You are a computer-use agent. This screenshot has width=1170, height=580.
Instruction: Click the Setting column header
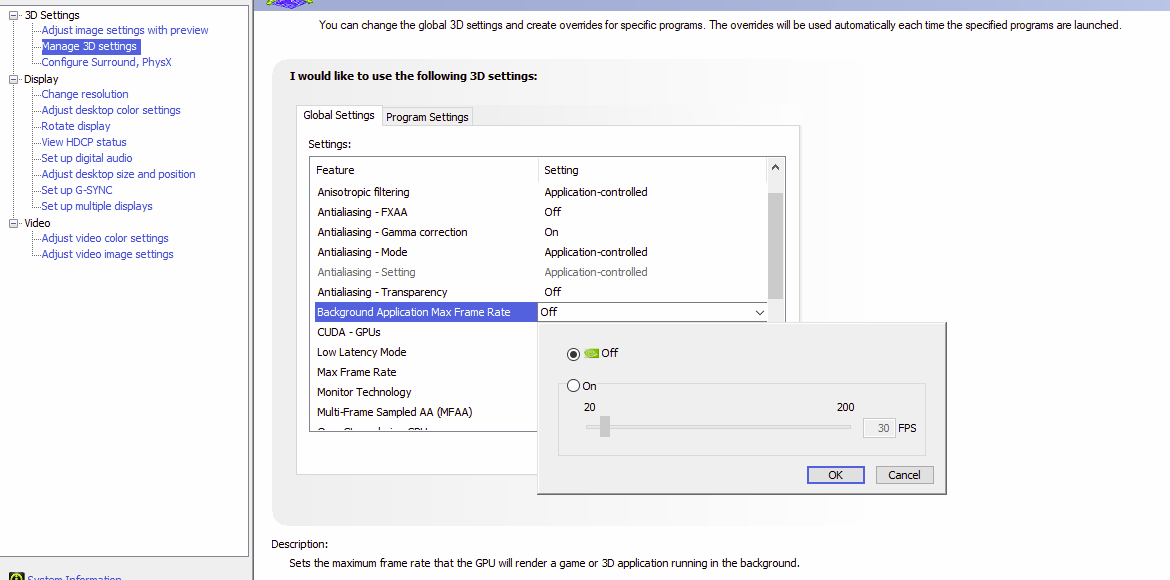[x=653, y=170]
